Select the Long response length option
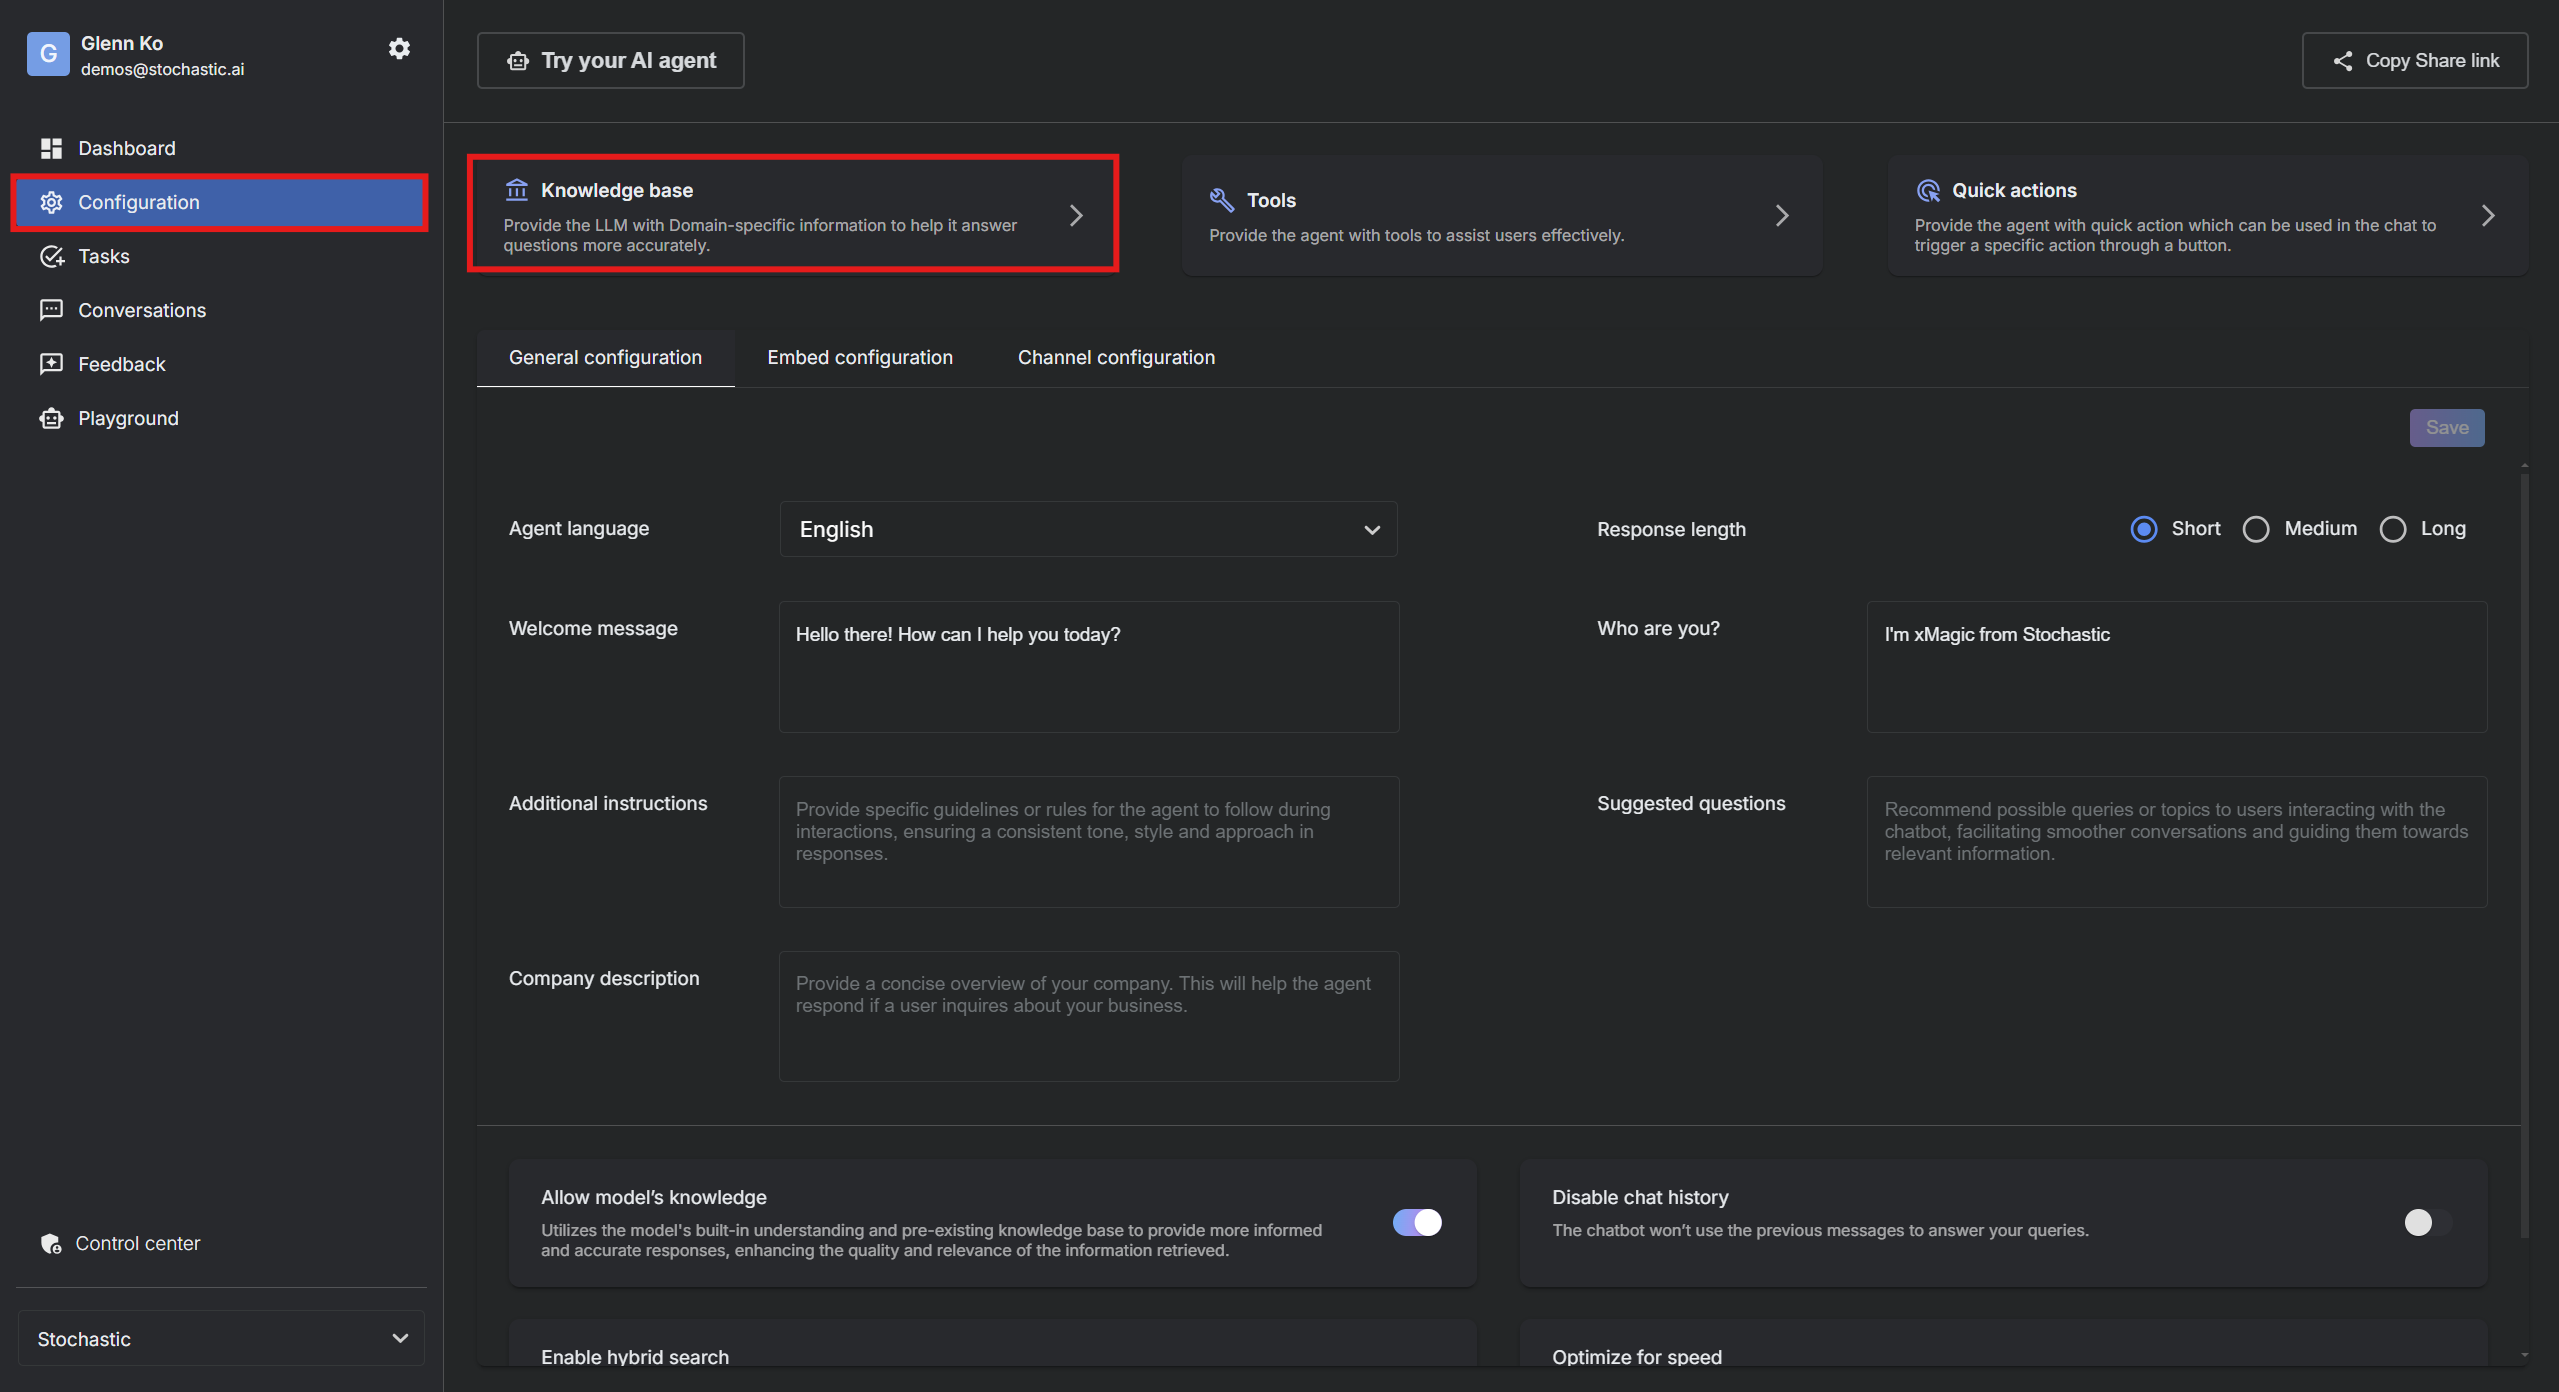 (x=2391, y=528)
